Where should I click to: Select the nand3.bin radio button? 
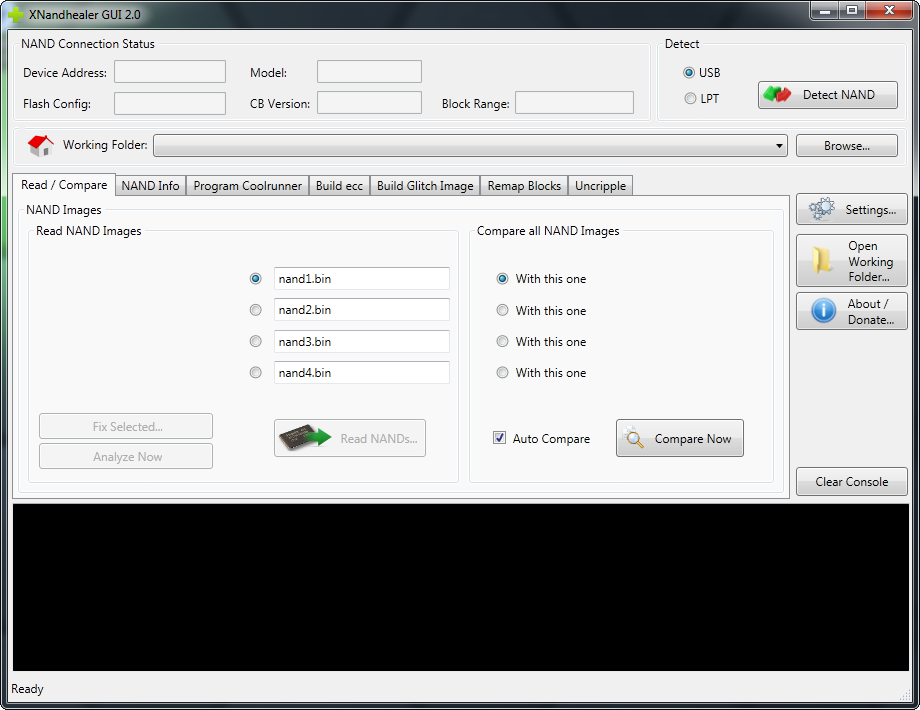tap(256, 342)
